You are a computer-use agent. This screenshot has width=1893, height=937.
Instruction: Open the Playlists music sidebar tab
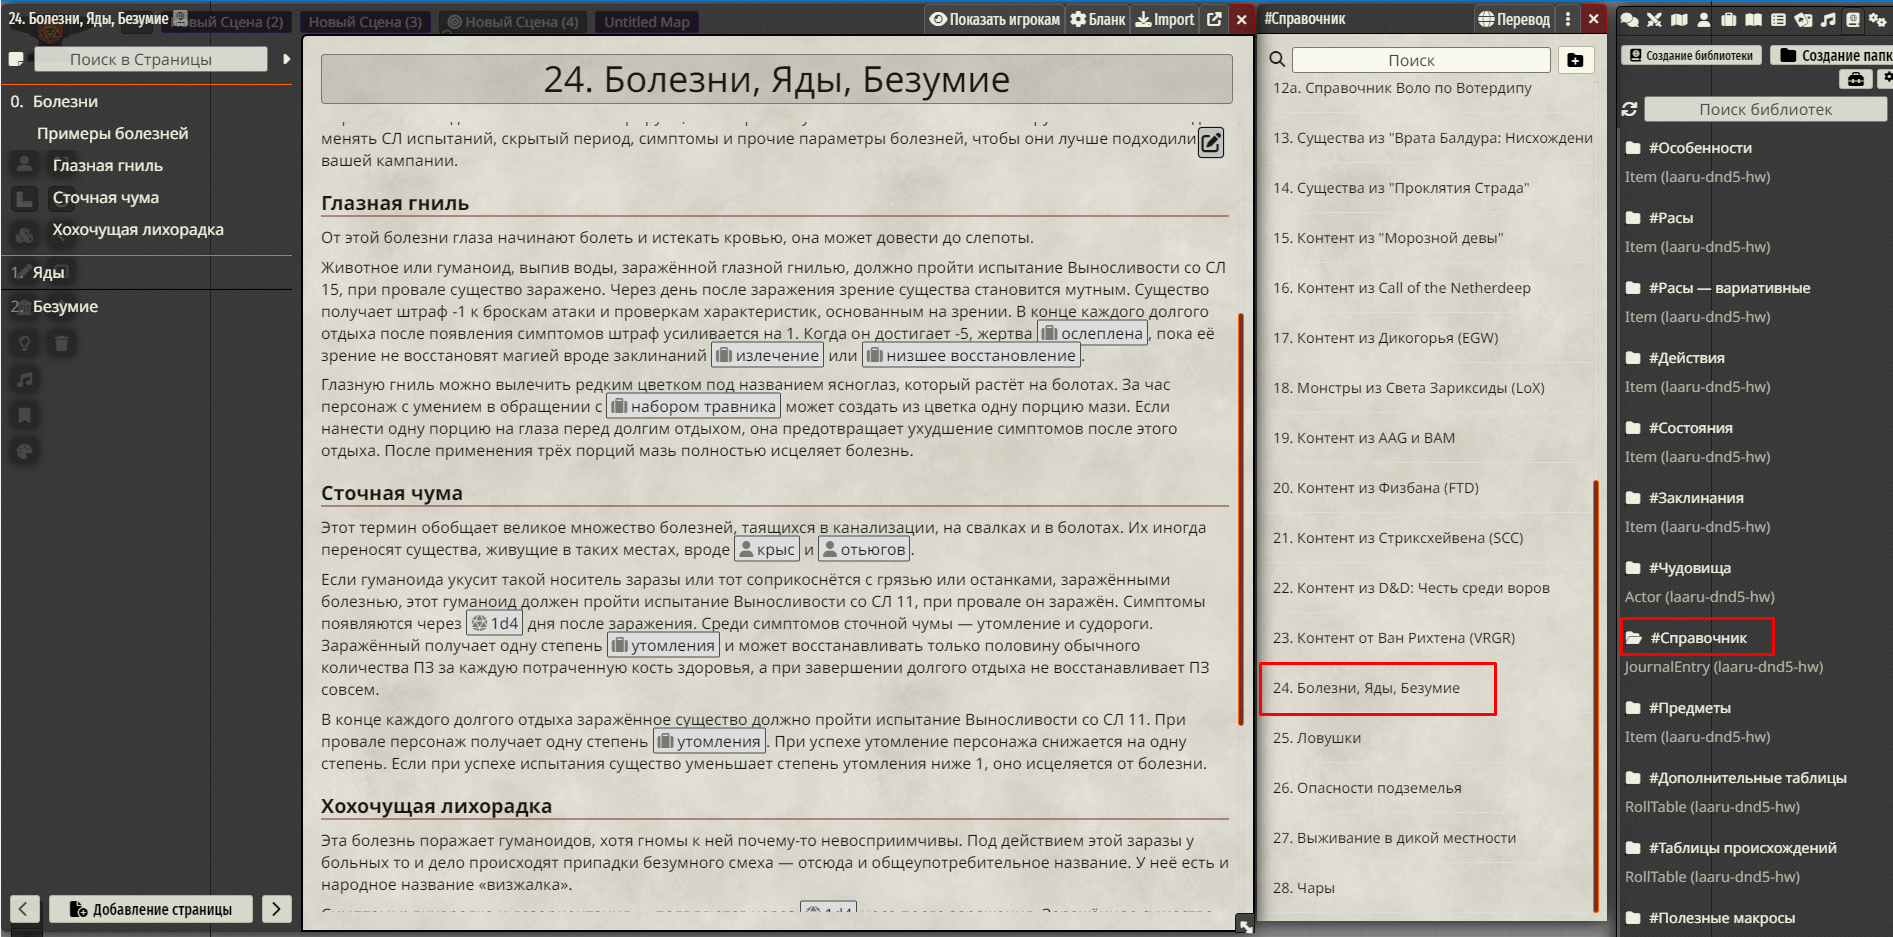click(x=1828, y=19)
